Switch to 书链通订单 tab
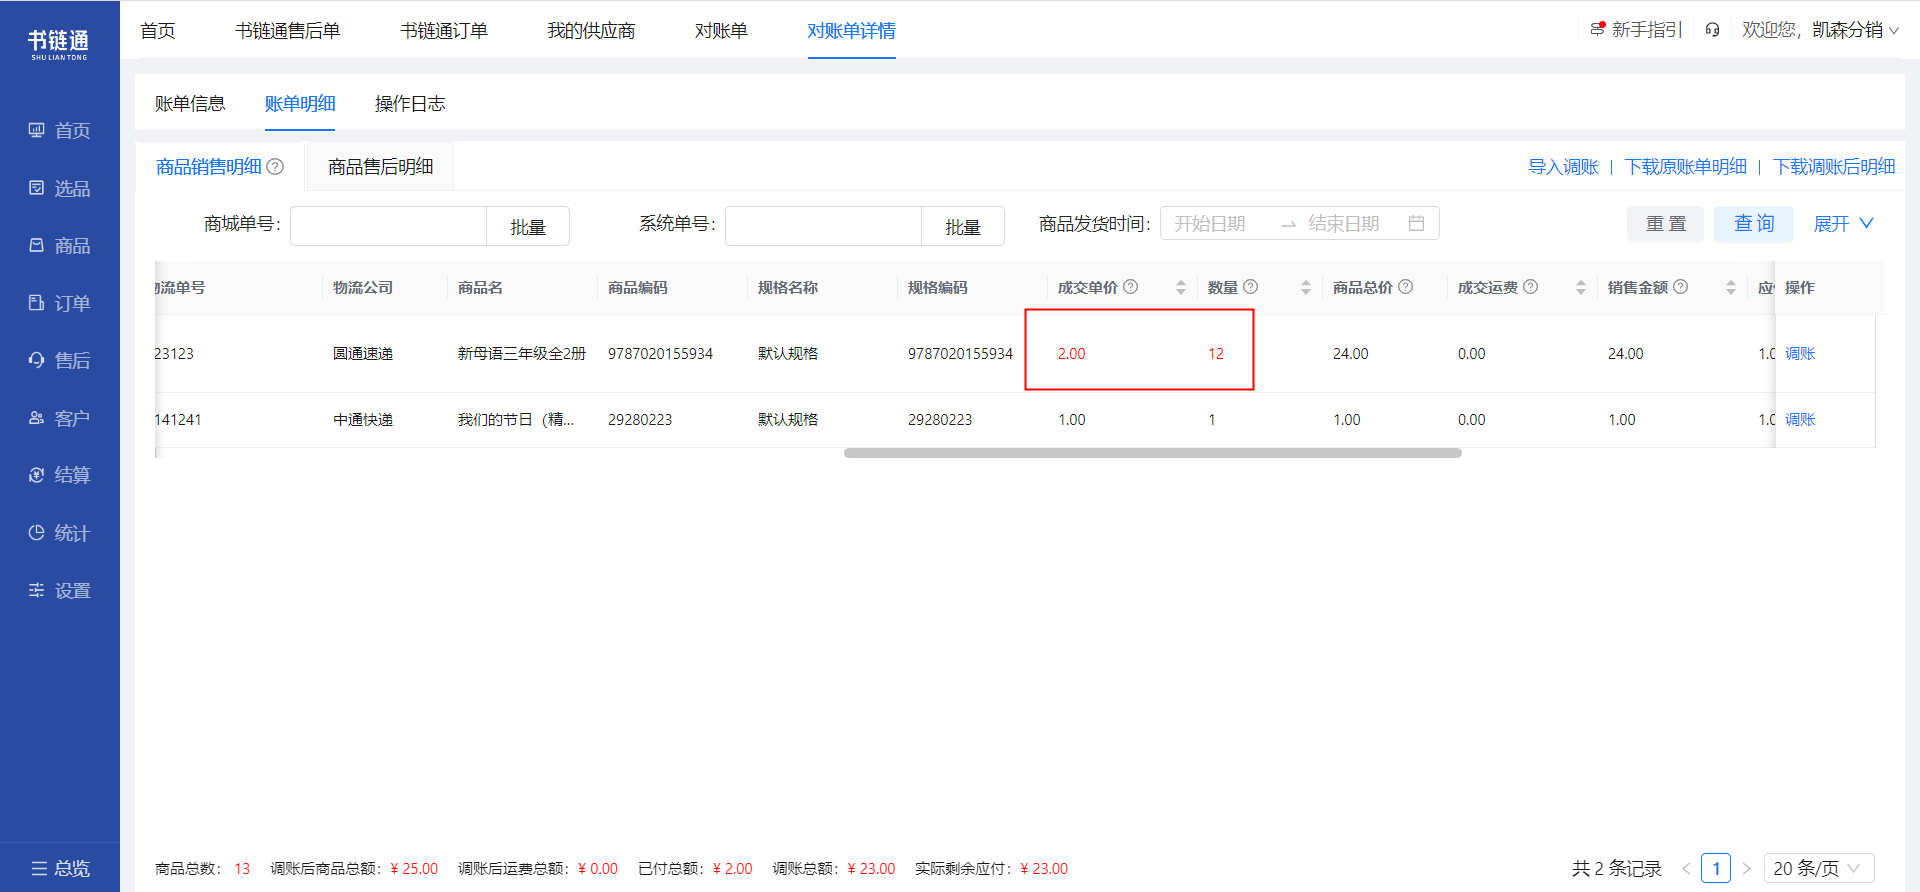 point(444,31)
